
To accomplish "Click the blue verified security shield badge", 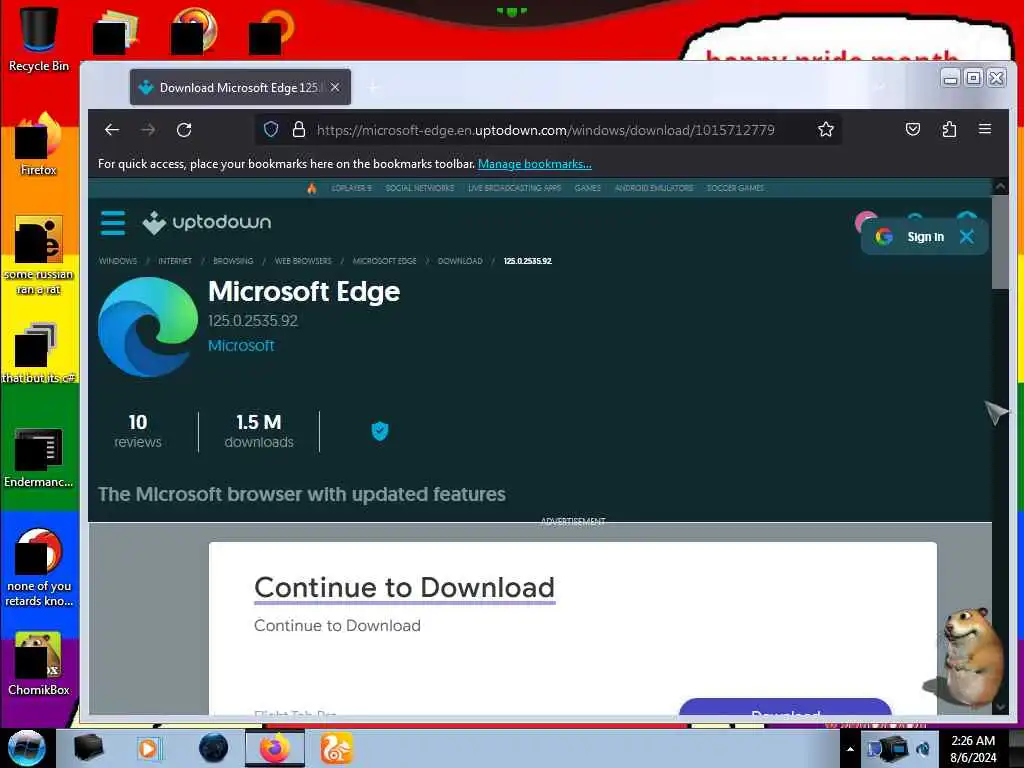I will [x=379, y=431].
